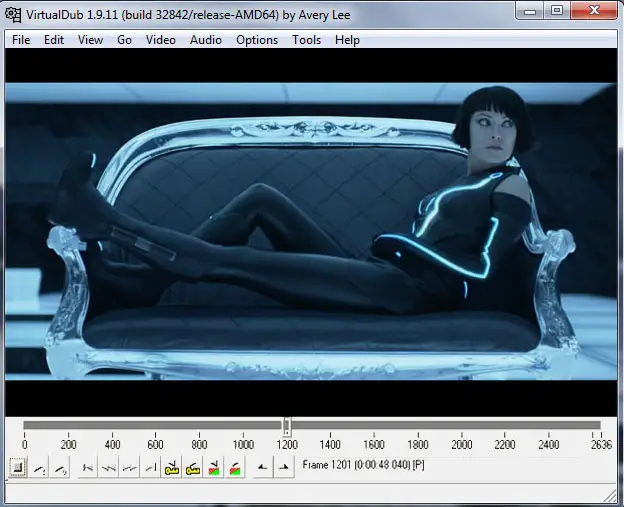The width and height of the screenshot is (624, 507).
Task: Click the timeline label 200
Action: tap(68, 445)
